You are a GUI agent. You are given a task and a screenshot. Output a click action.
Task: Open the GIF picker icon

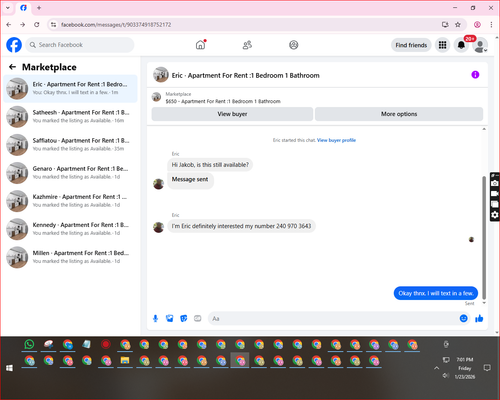pyautogui.click(x=198, y=318)
